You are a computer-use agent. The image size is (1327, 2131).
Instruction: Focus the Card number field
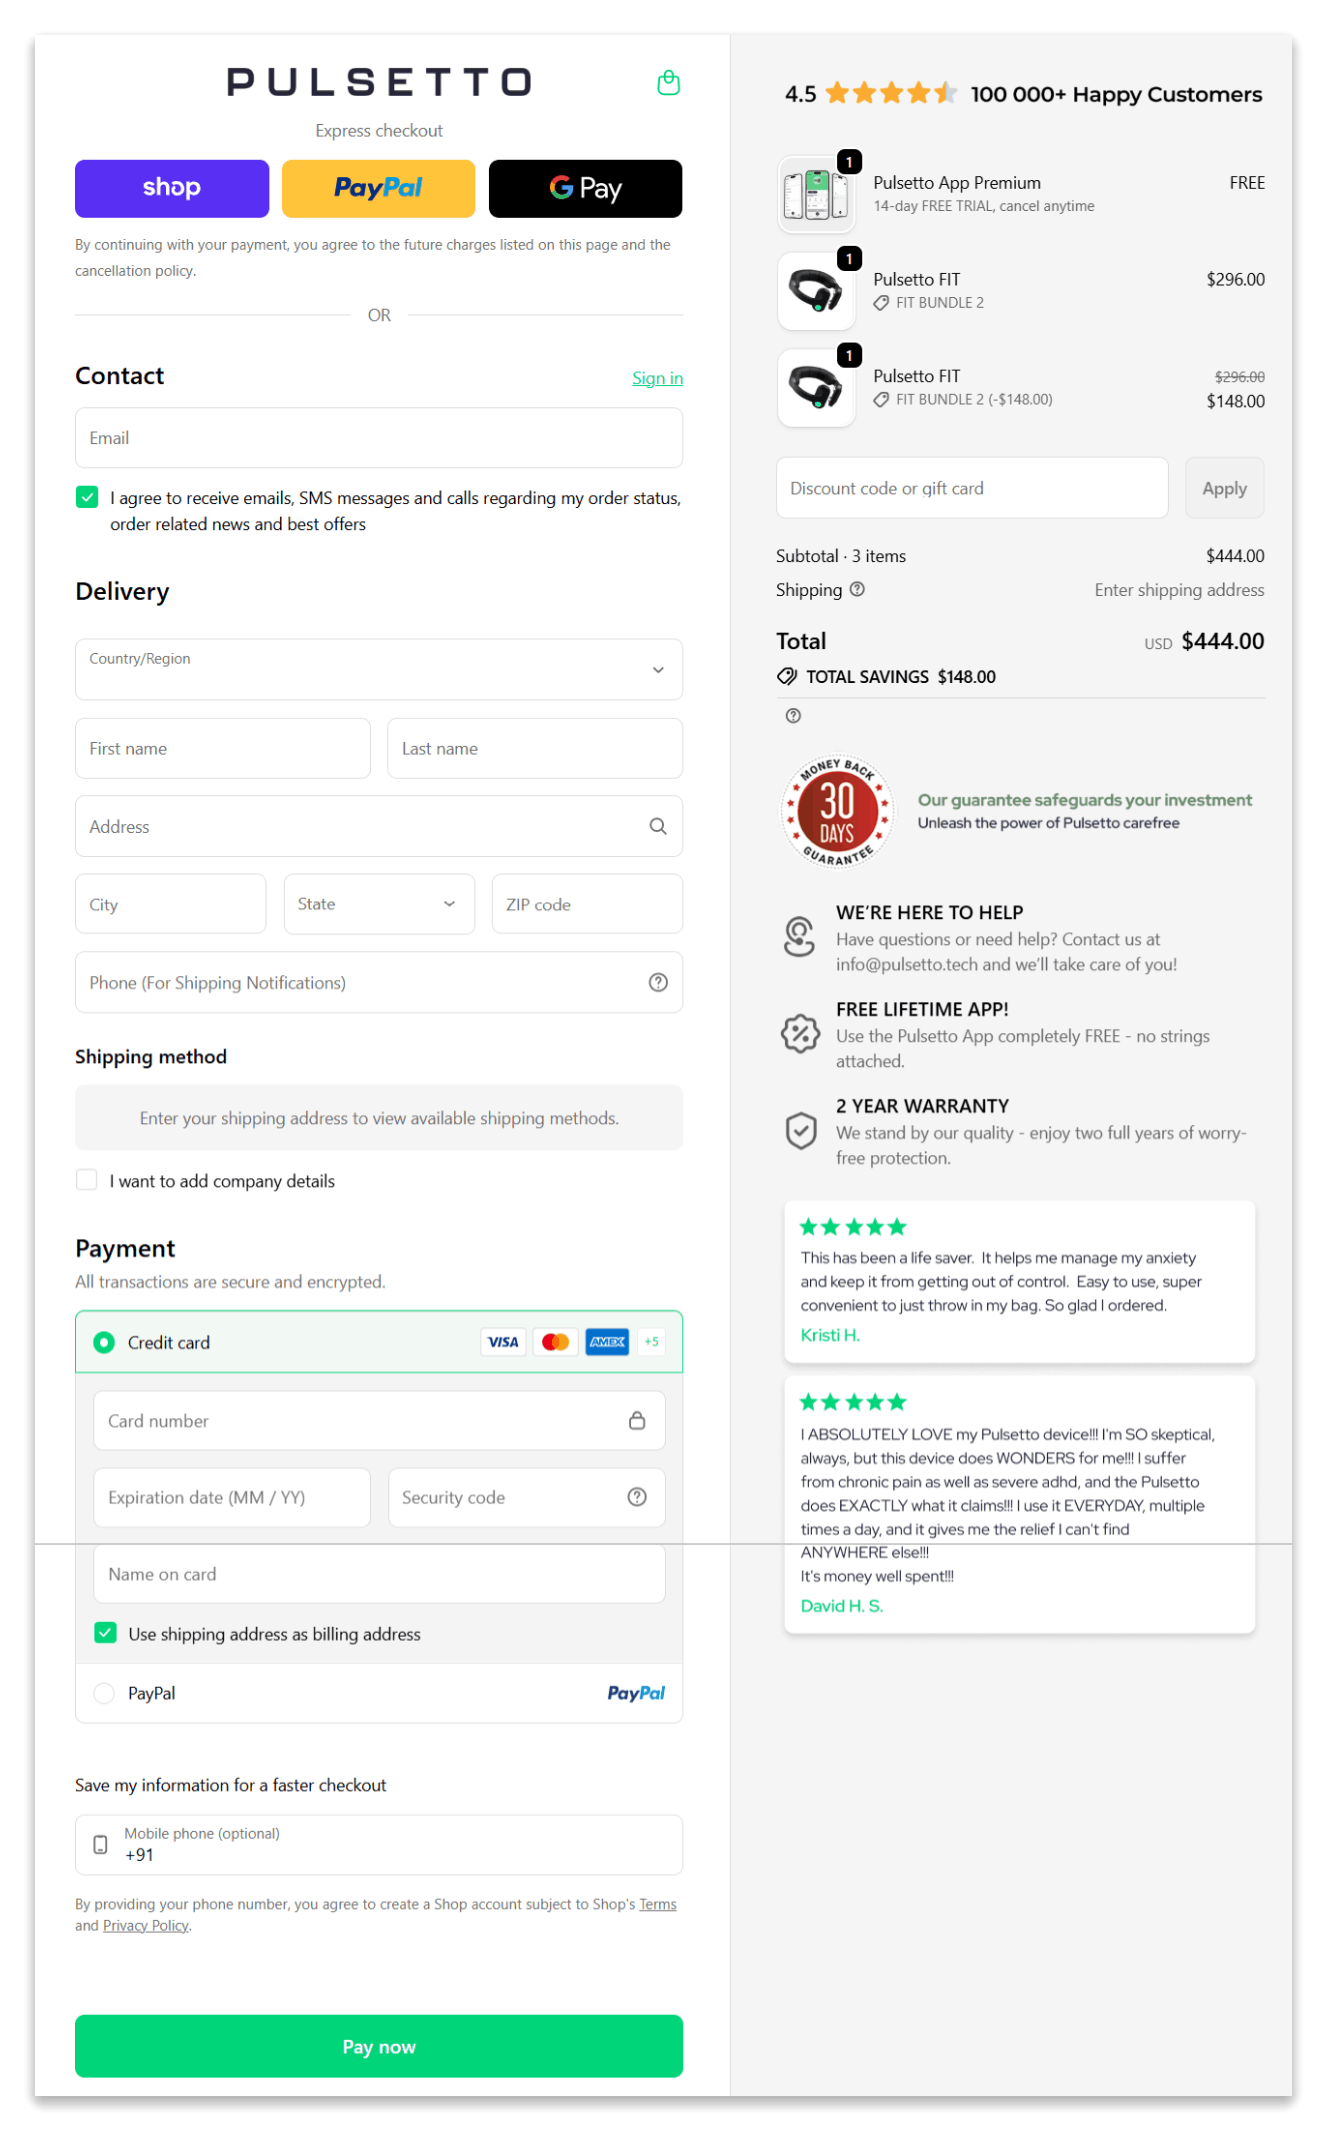click(379, 1420)
